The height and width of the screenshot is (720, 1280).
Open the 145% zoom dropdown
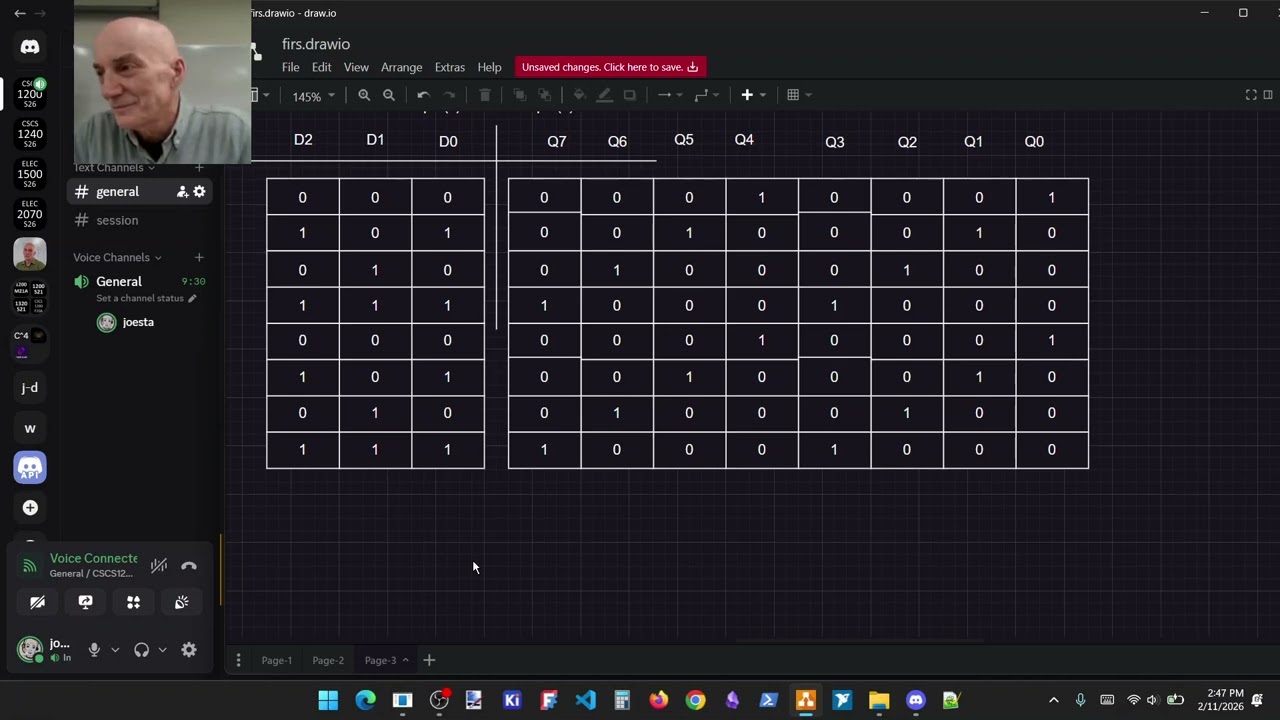tap(313, 96)
